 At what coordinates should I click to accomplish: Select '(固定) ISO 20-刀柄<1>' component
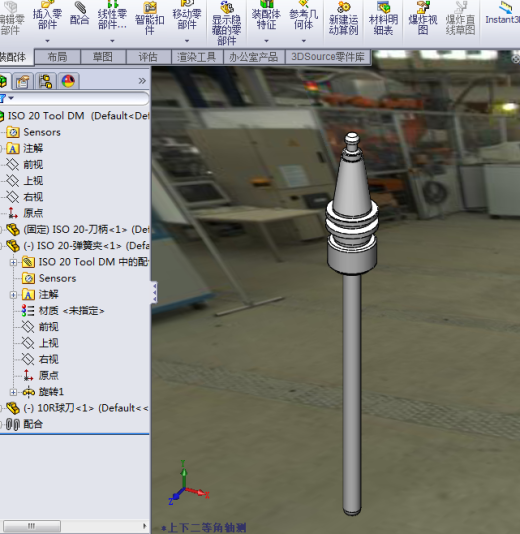tap(78, 230)
